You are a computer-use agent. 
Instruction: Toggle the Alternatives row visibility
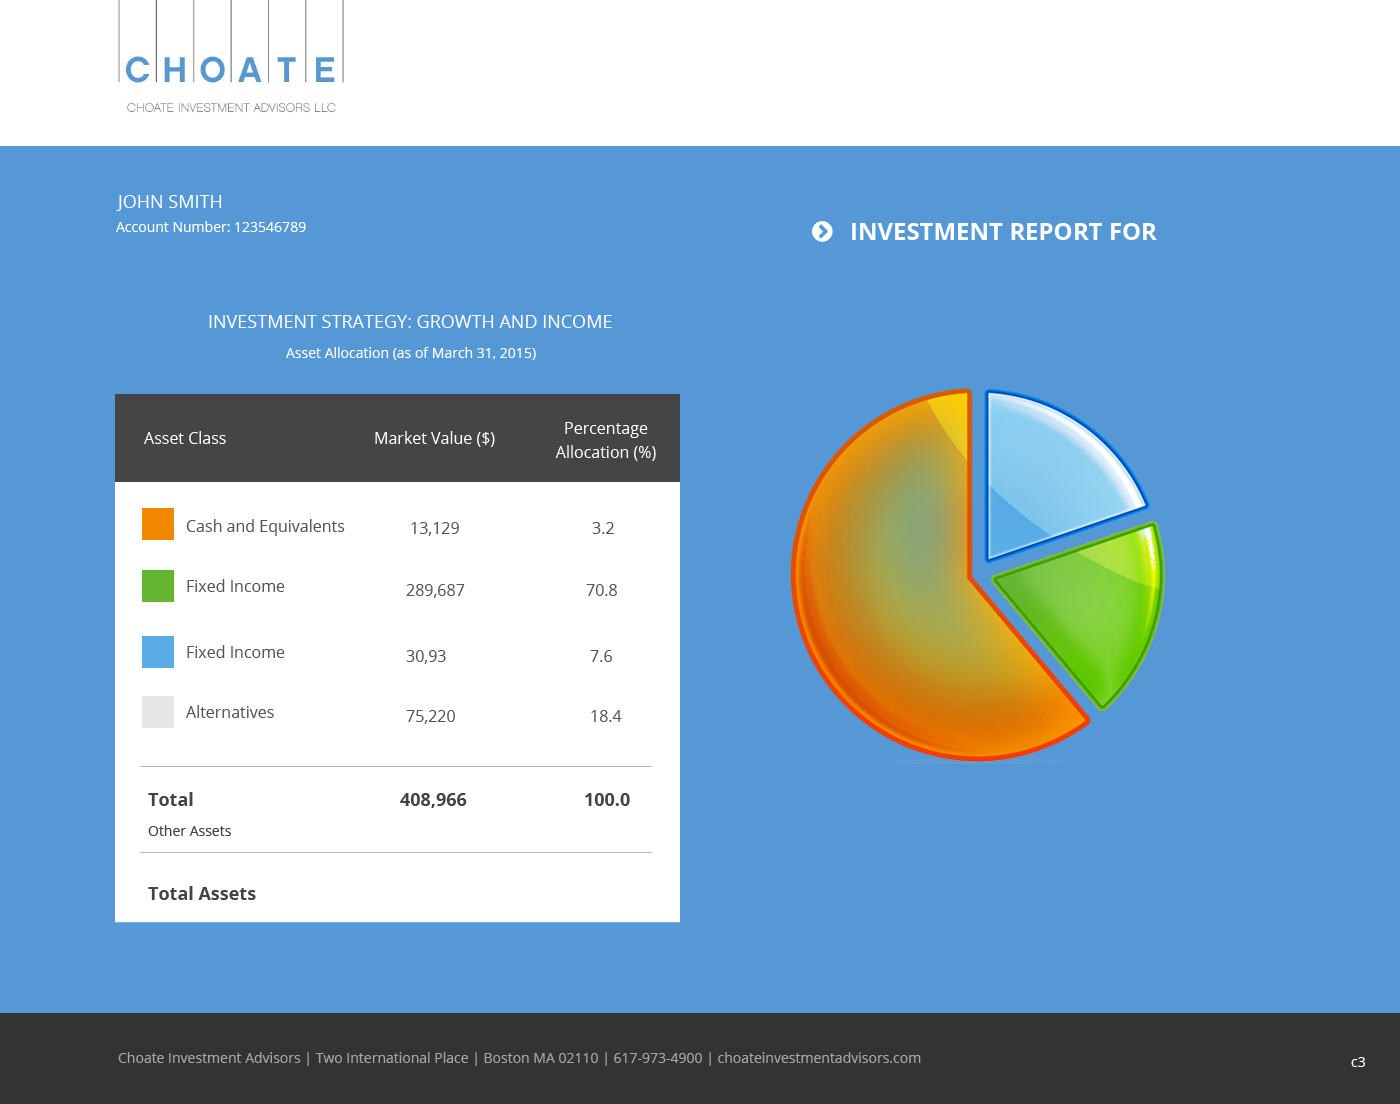(x=230, y=711)
